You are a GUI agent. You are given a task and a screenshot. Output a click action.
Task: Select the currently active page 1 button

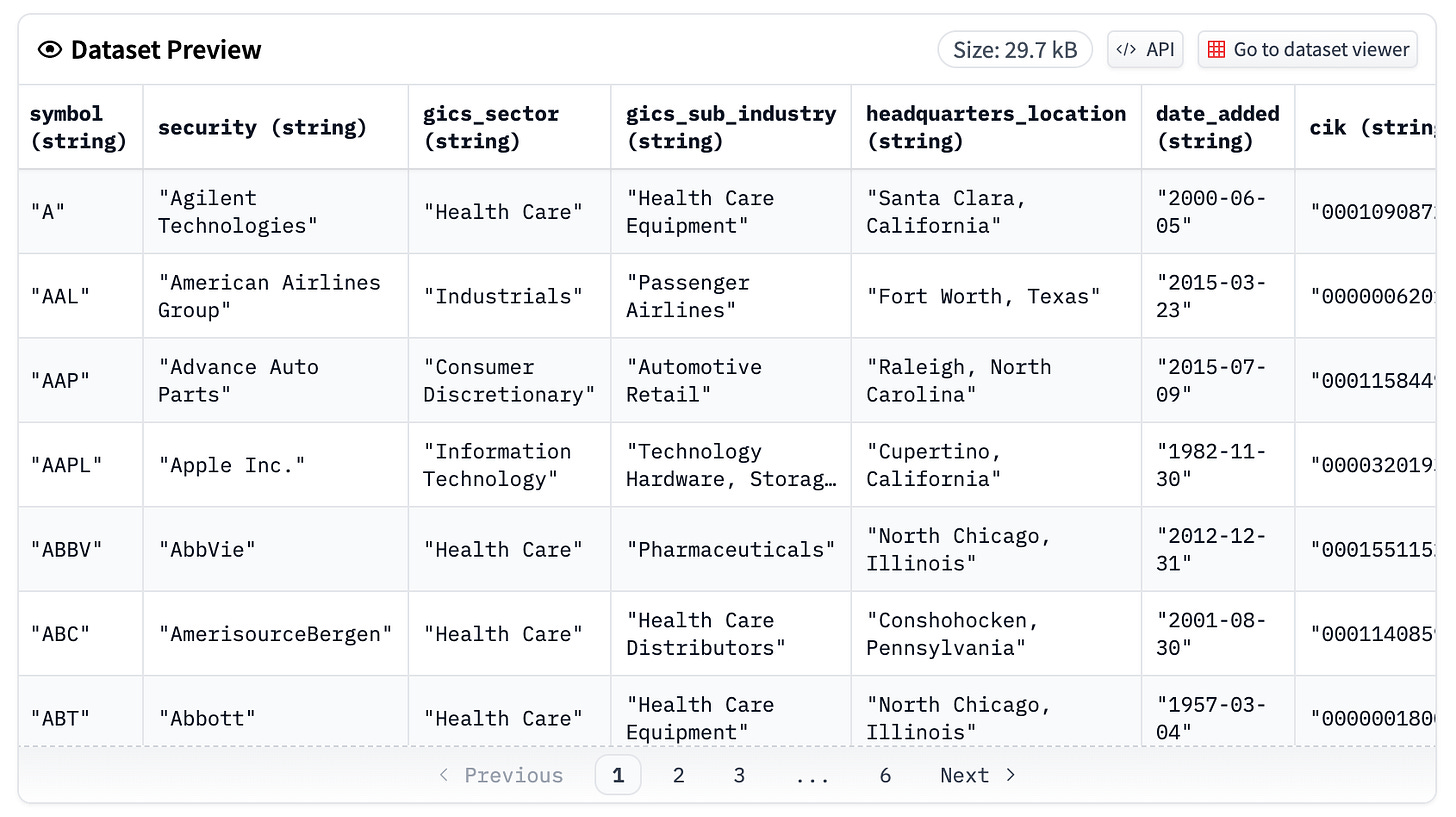pos(618,774)
